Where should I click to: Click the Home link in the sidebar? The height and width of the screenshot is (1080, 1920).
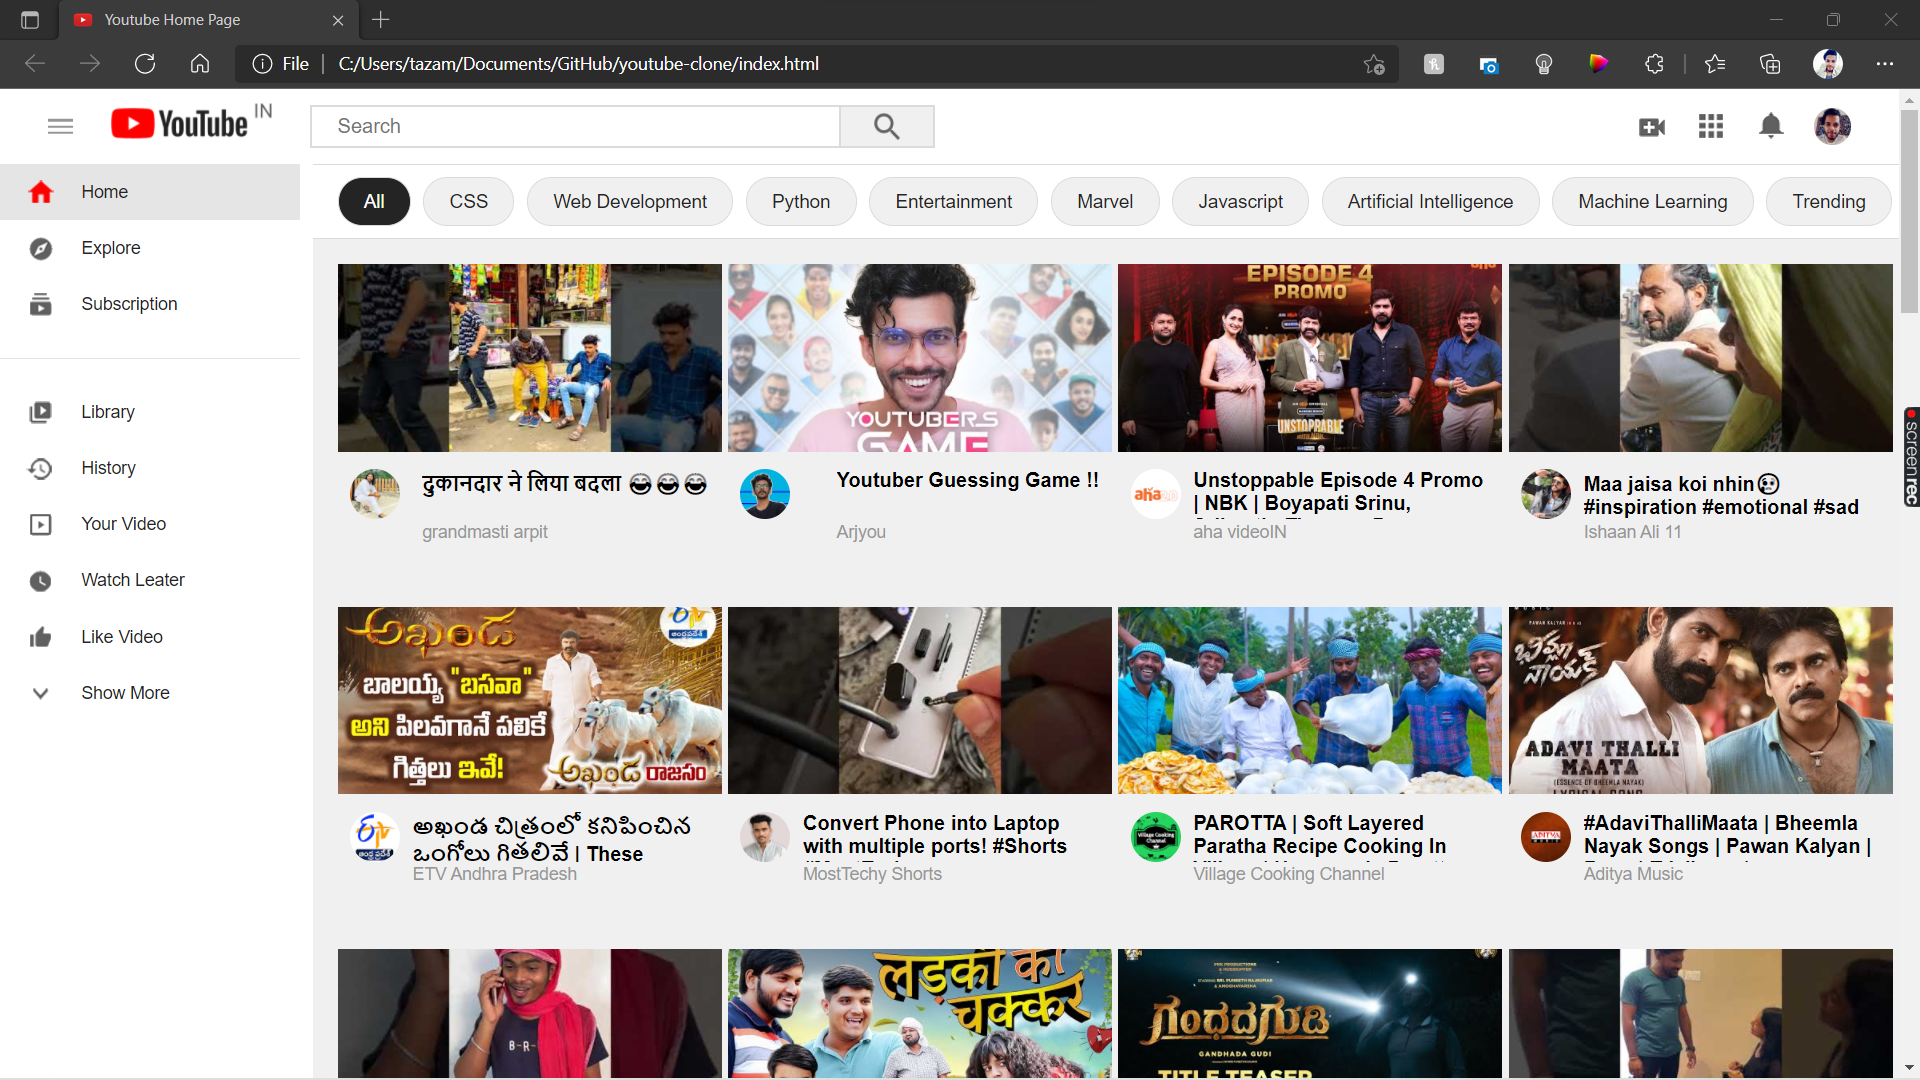tap(103, 191)
